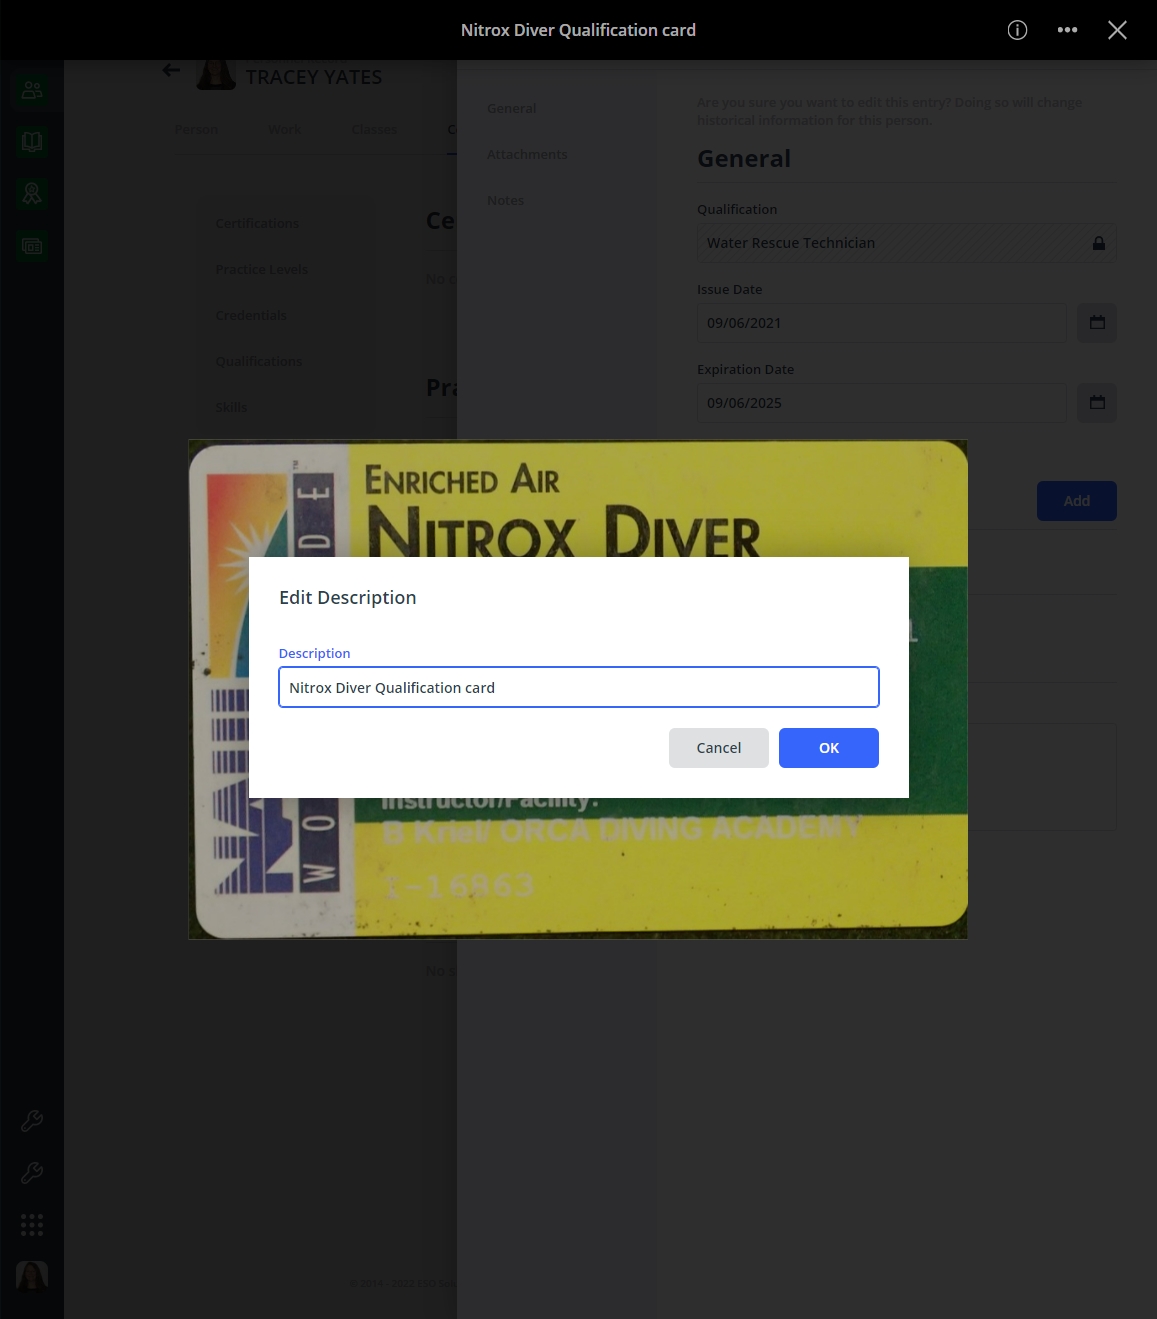Click the Expiration Date field showing 09/06/2025

(881, 403)
